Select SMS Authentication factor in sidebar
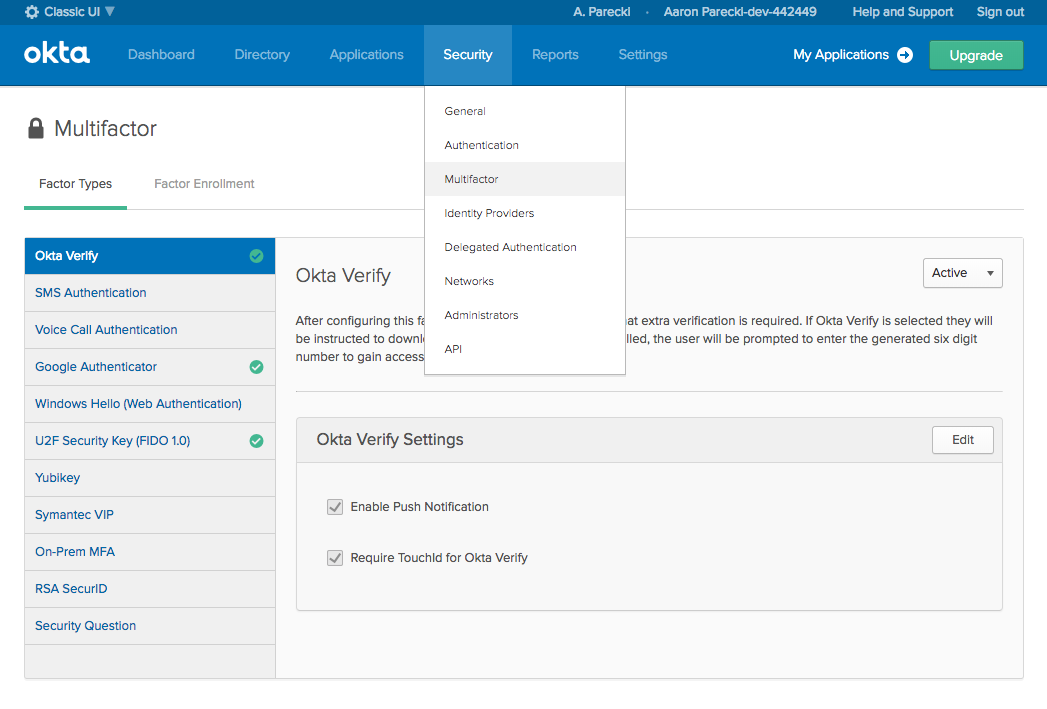 (91, 293)
